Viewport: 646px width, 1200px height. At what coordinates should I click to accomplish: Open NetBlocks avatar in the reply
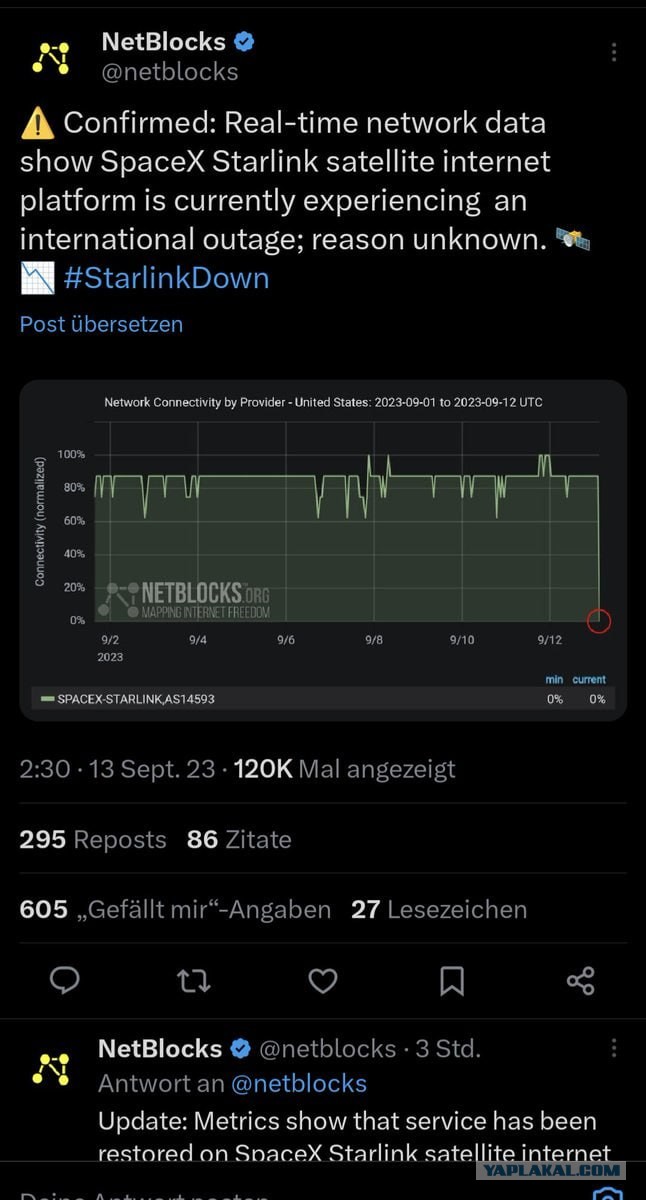point(50,1069)
